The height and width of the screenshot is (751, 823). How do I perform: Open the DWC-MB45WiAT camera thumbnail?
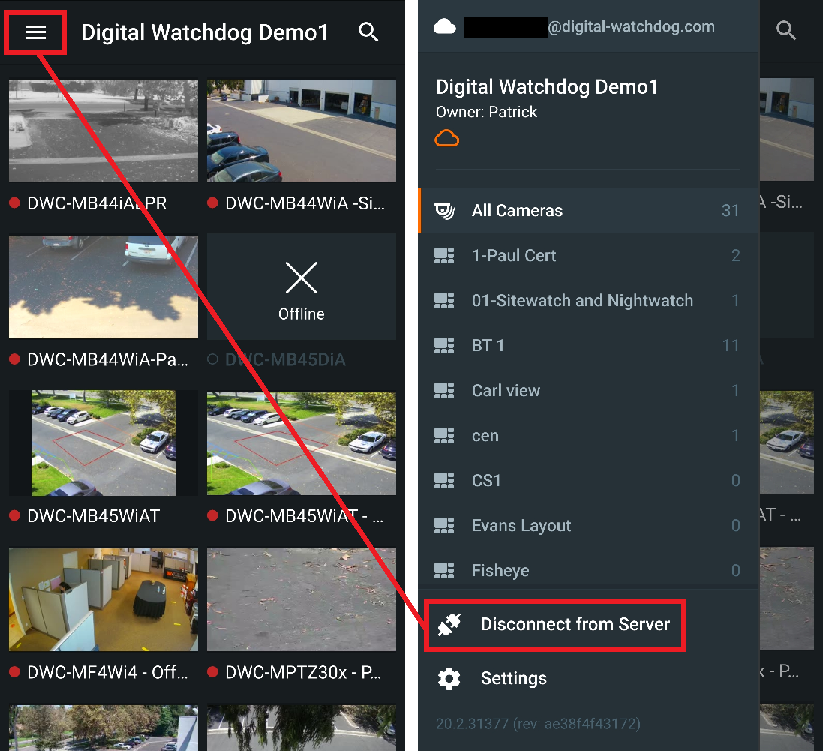point(103,443)
